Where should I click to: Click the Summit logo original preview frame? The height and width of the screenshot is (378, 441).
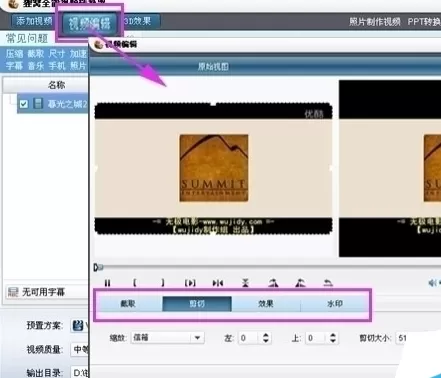[x=213, y=168]
